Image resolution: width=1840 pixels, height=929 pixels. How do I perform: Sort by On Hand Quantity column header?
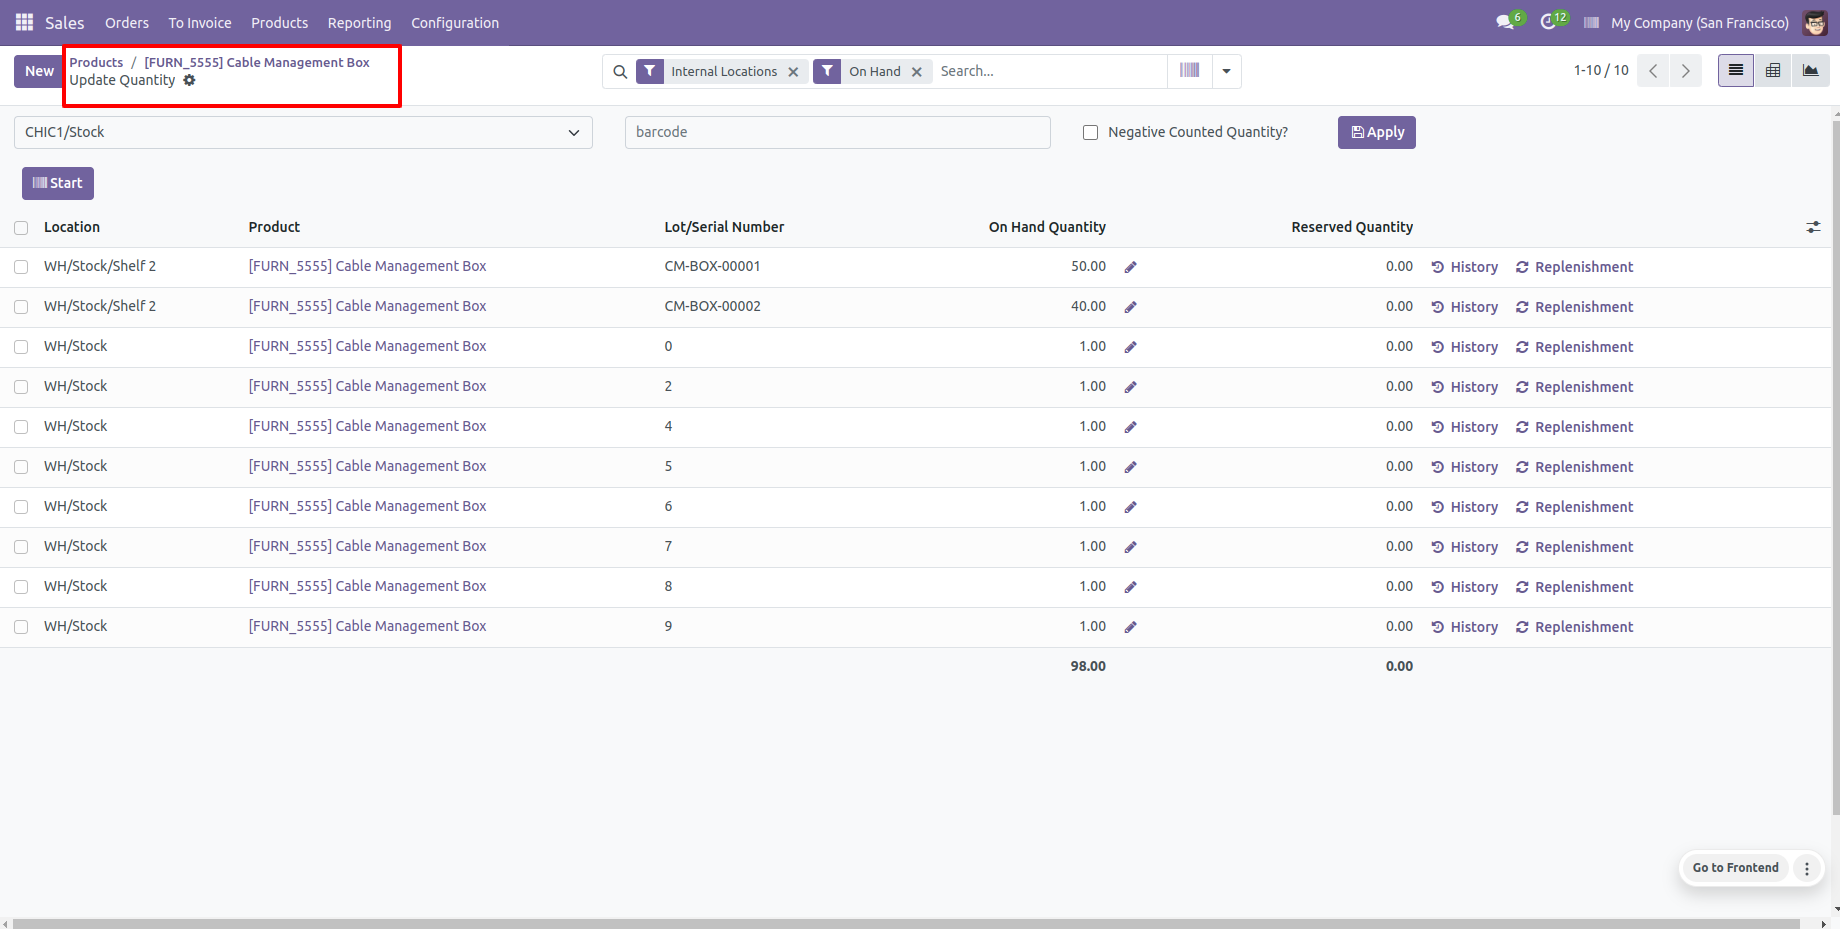click(1047, 227)
